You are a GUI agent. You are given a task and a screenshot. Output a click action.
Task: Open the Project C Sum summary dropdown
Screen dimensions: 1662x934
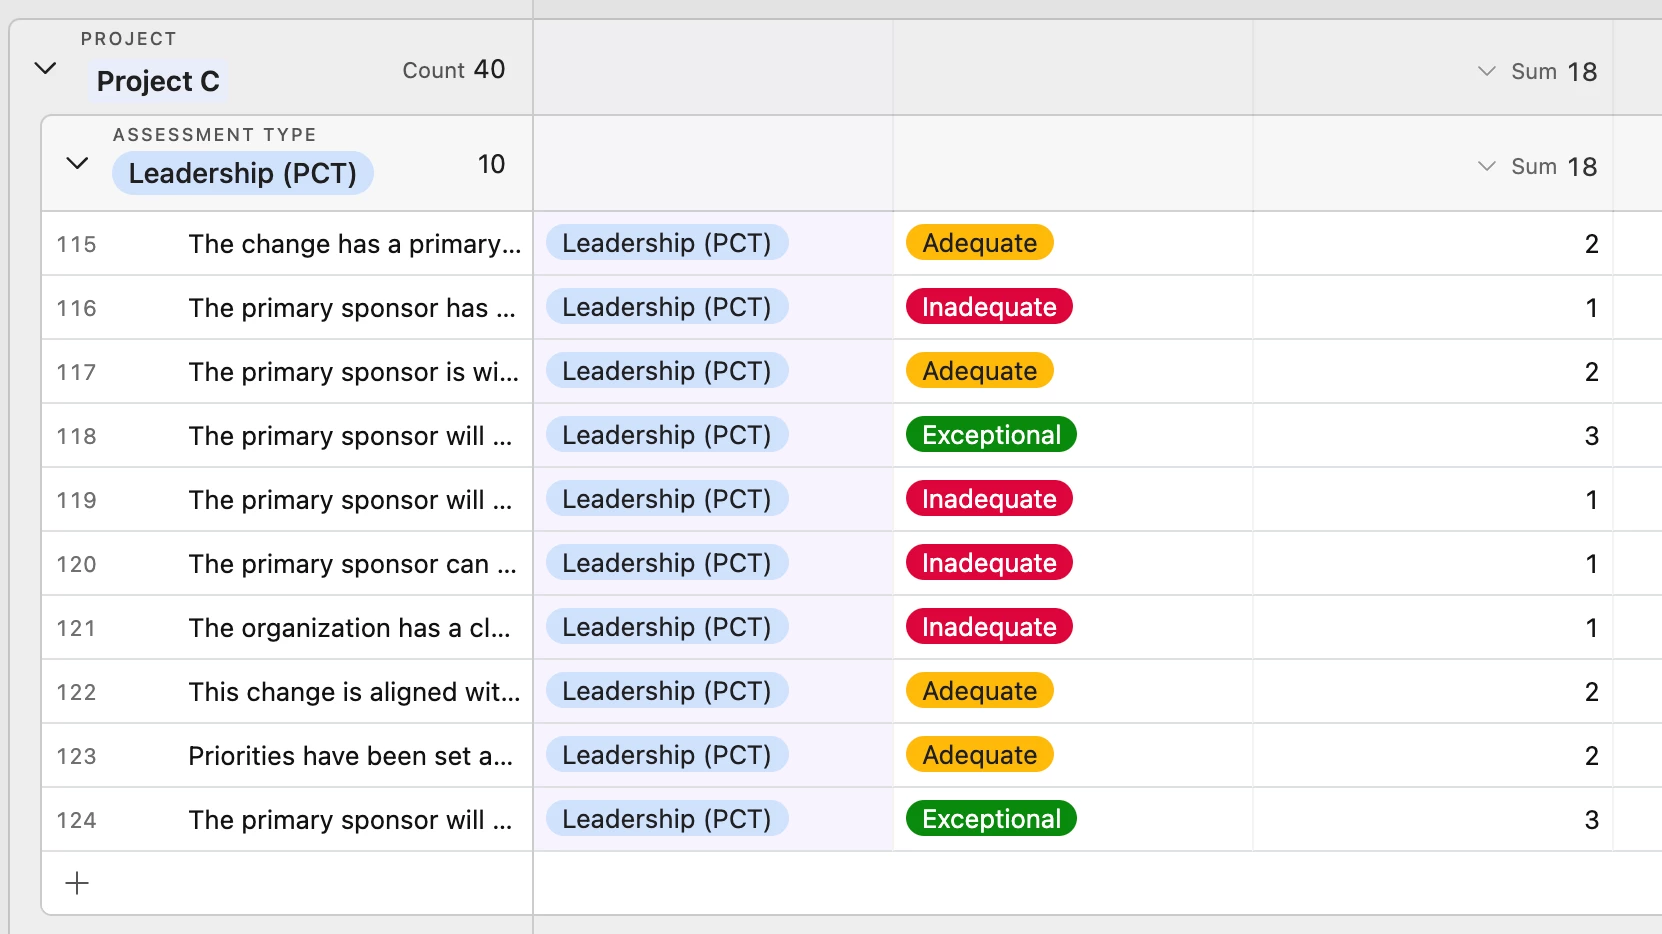pyautogui.click(x=1487, y=71)
